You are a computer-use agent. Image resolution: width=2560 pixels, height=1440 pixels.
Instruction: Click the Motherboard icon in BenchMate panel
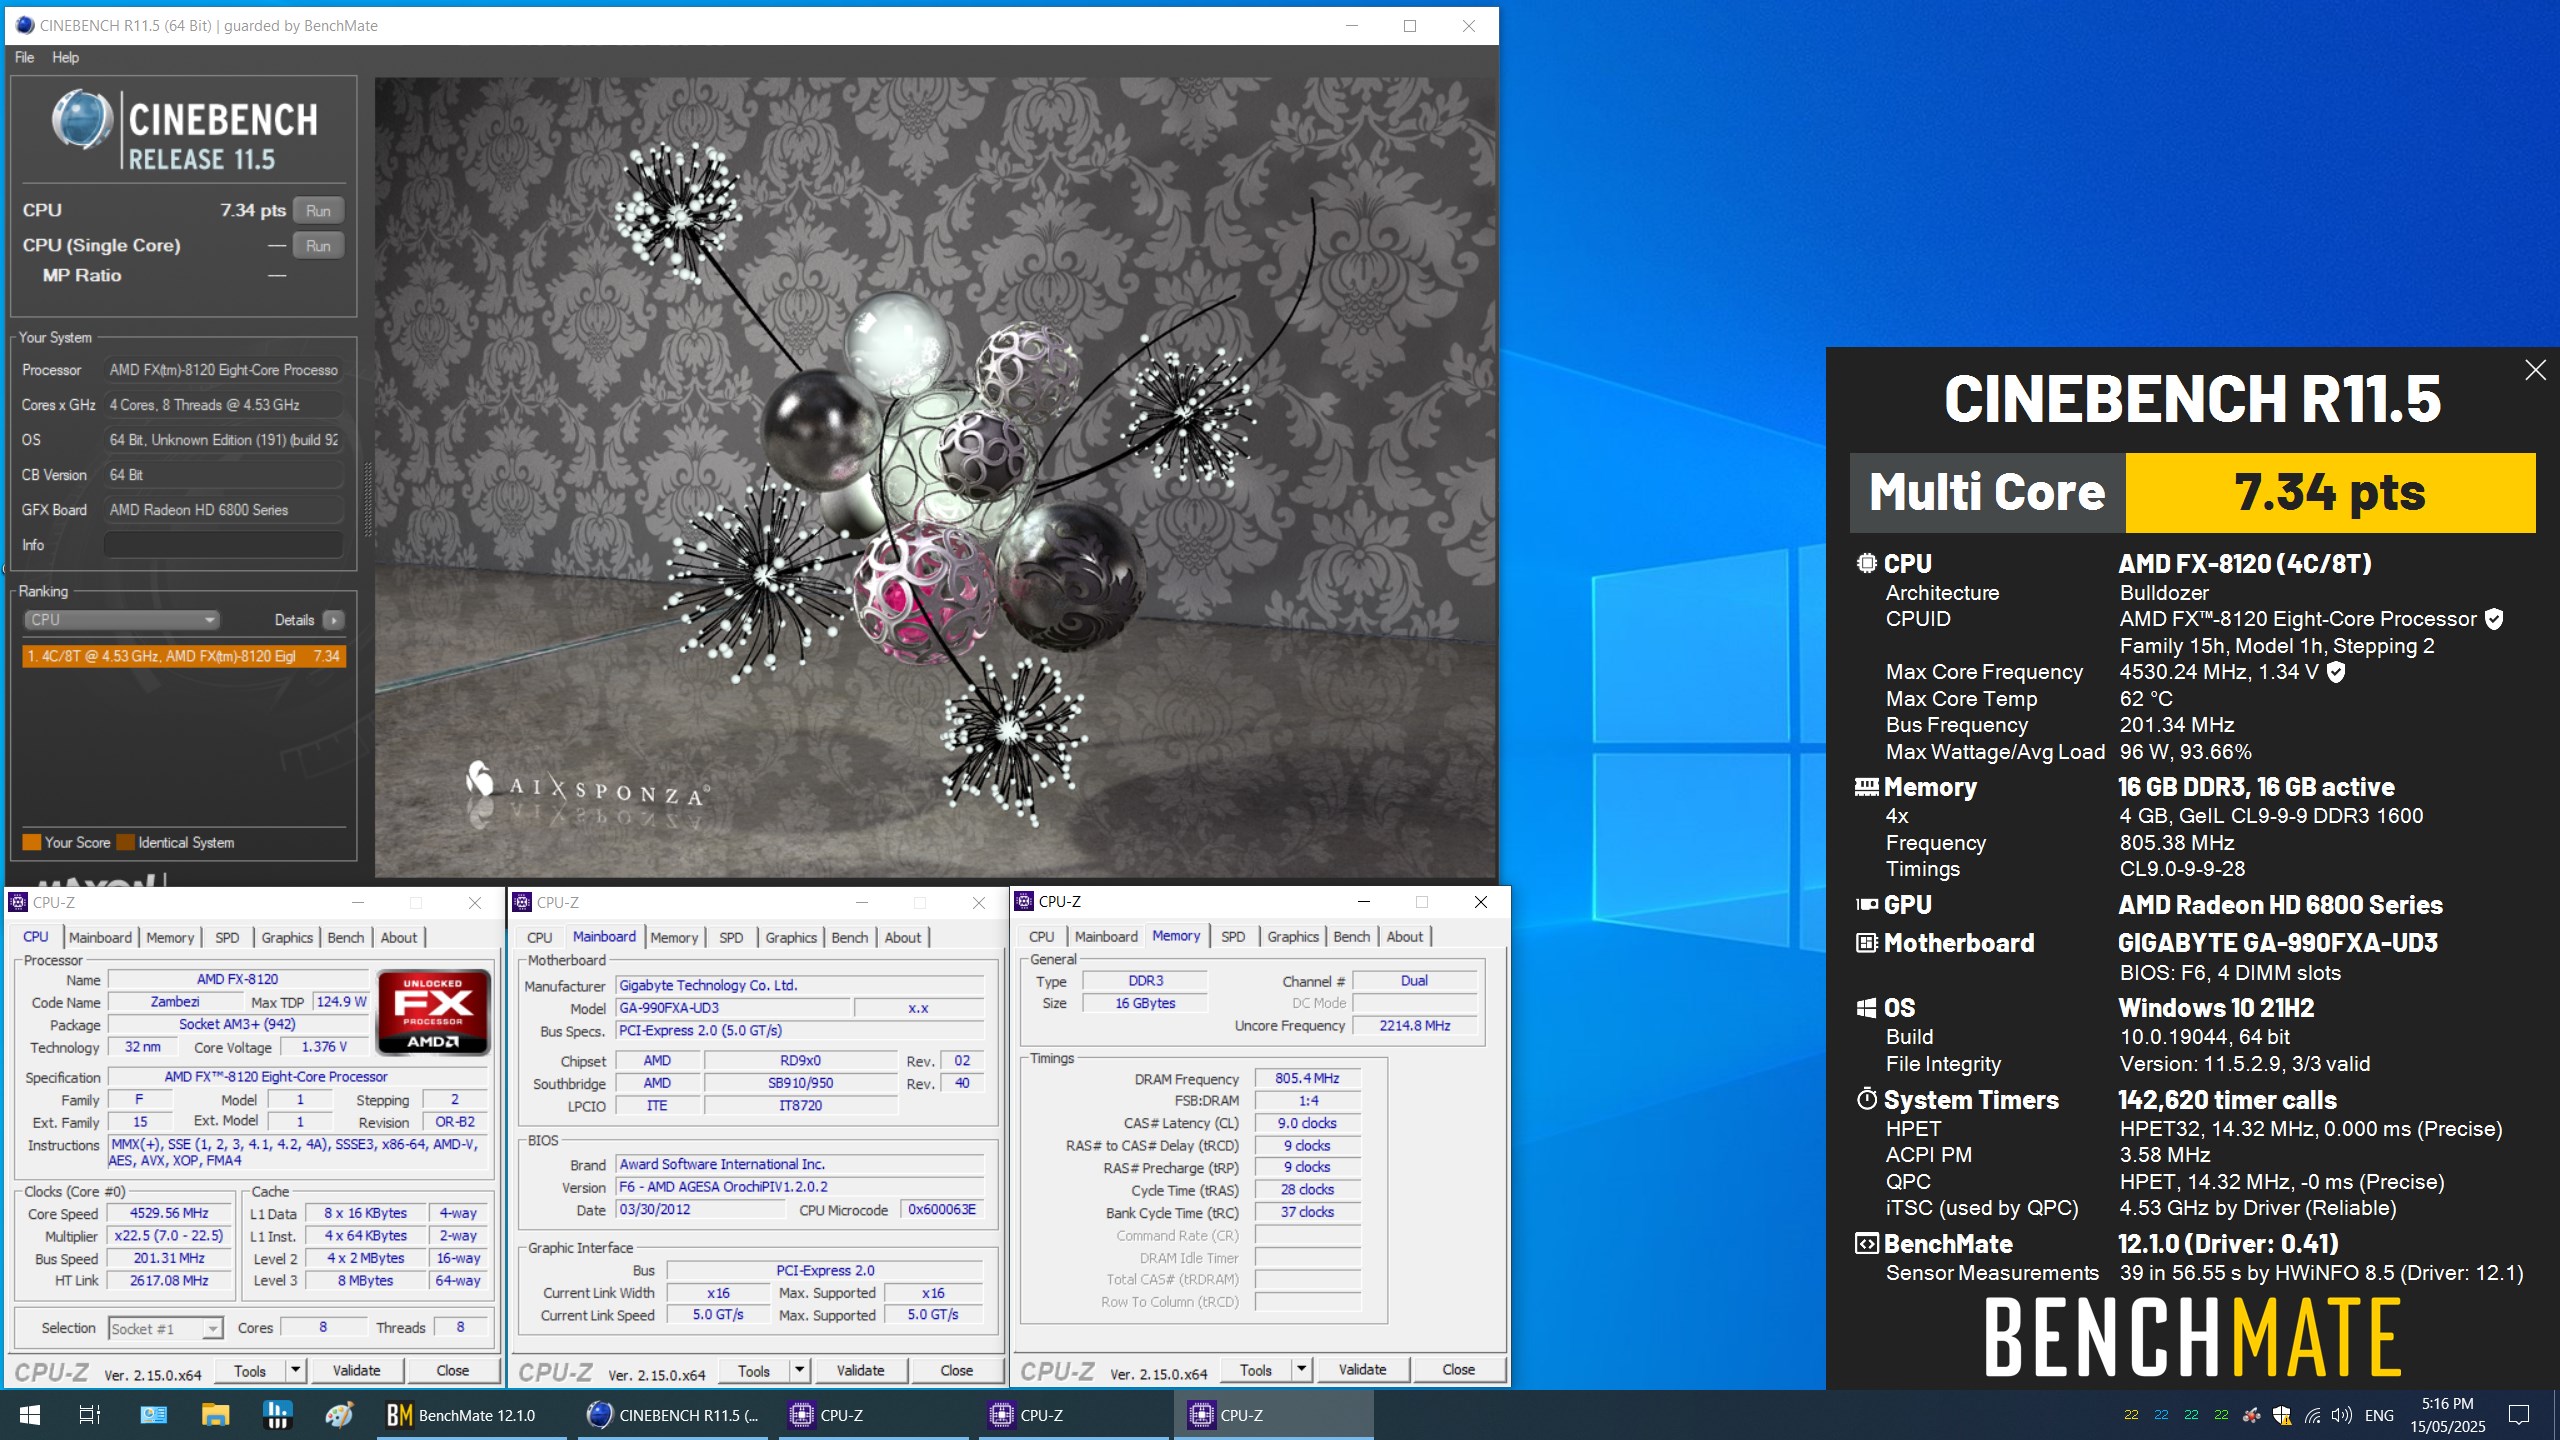coord(1866,942)
